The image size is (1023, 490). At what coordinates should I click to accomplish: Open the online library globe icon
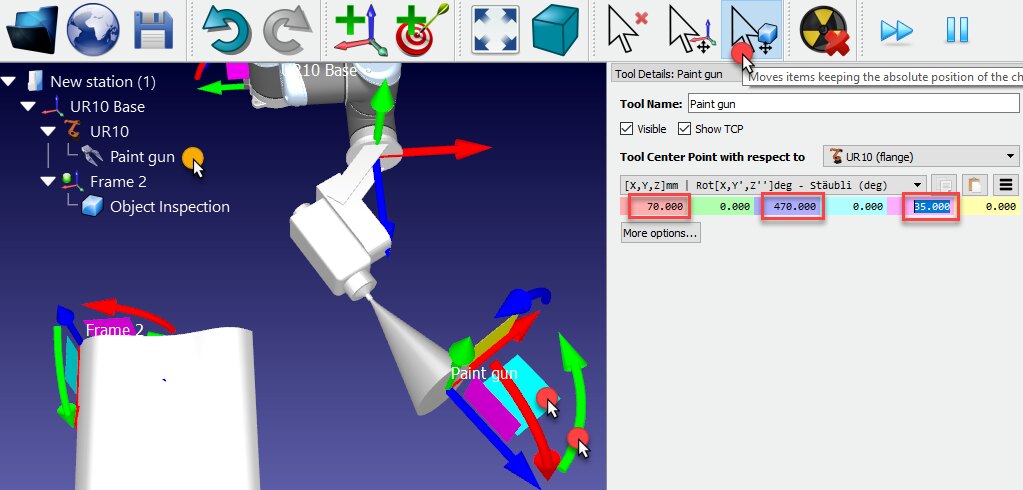coord(93,30)
